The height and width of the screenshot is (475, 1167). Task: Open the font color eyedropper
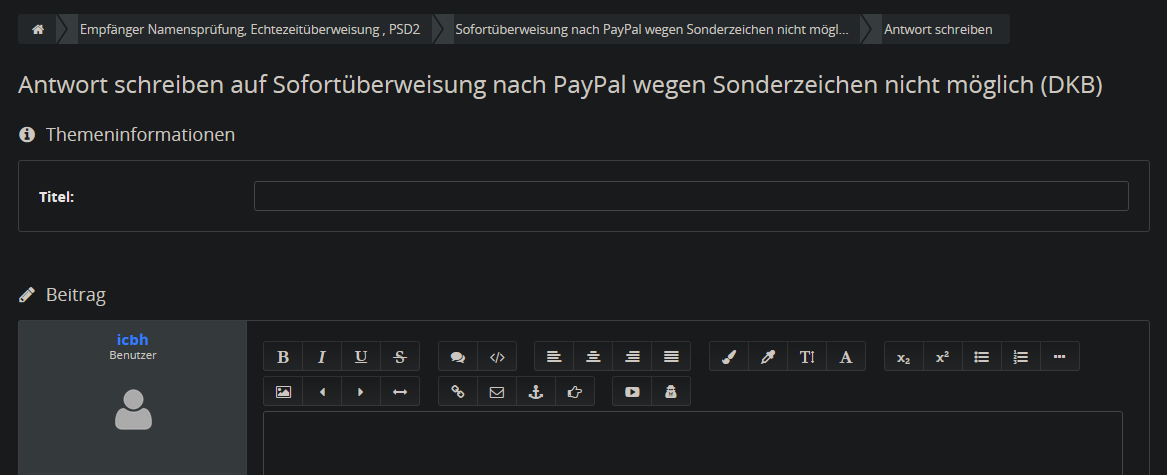tap(768, 357)
